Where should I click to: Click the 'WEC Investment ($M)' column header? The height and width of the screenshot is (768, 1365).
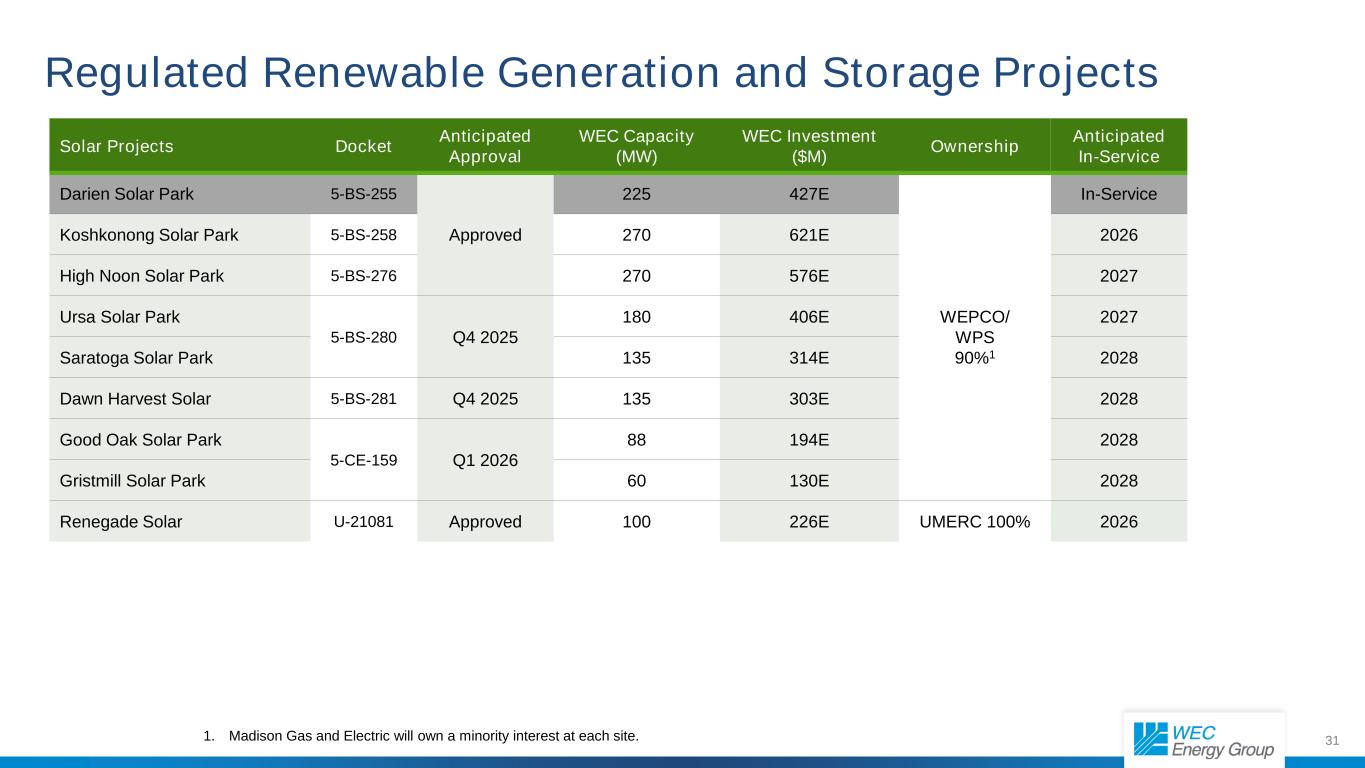(x=809, y=146)
